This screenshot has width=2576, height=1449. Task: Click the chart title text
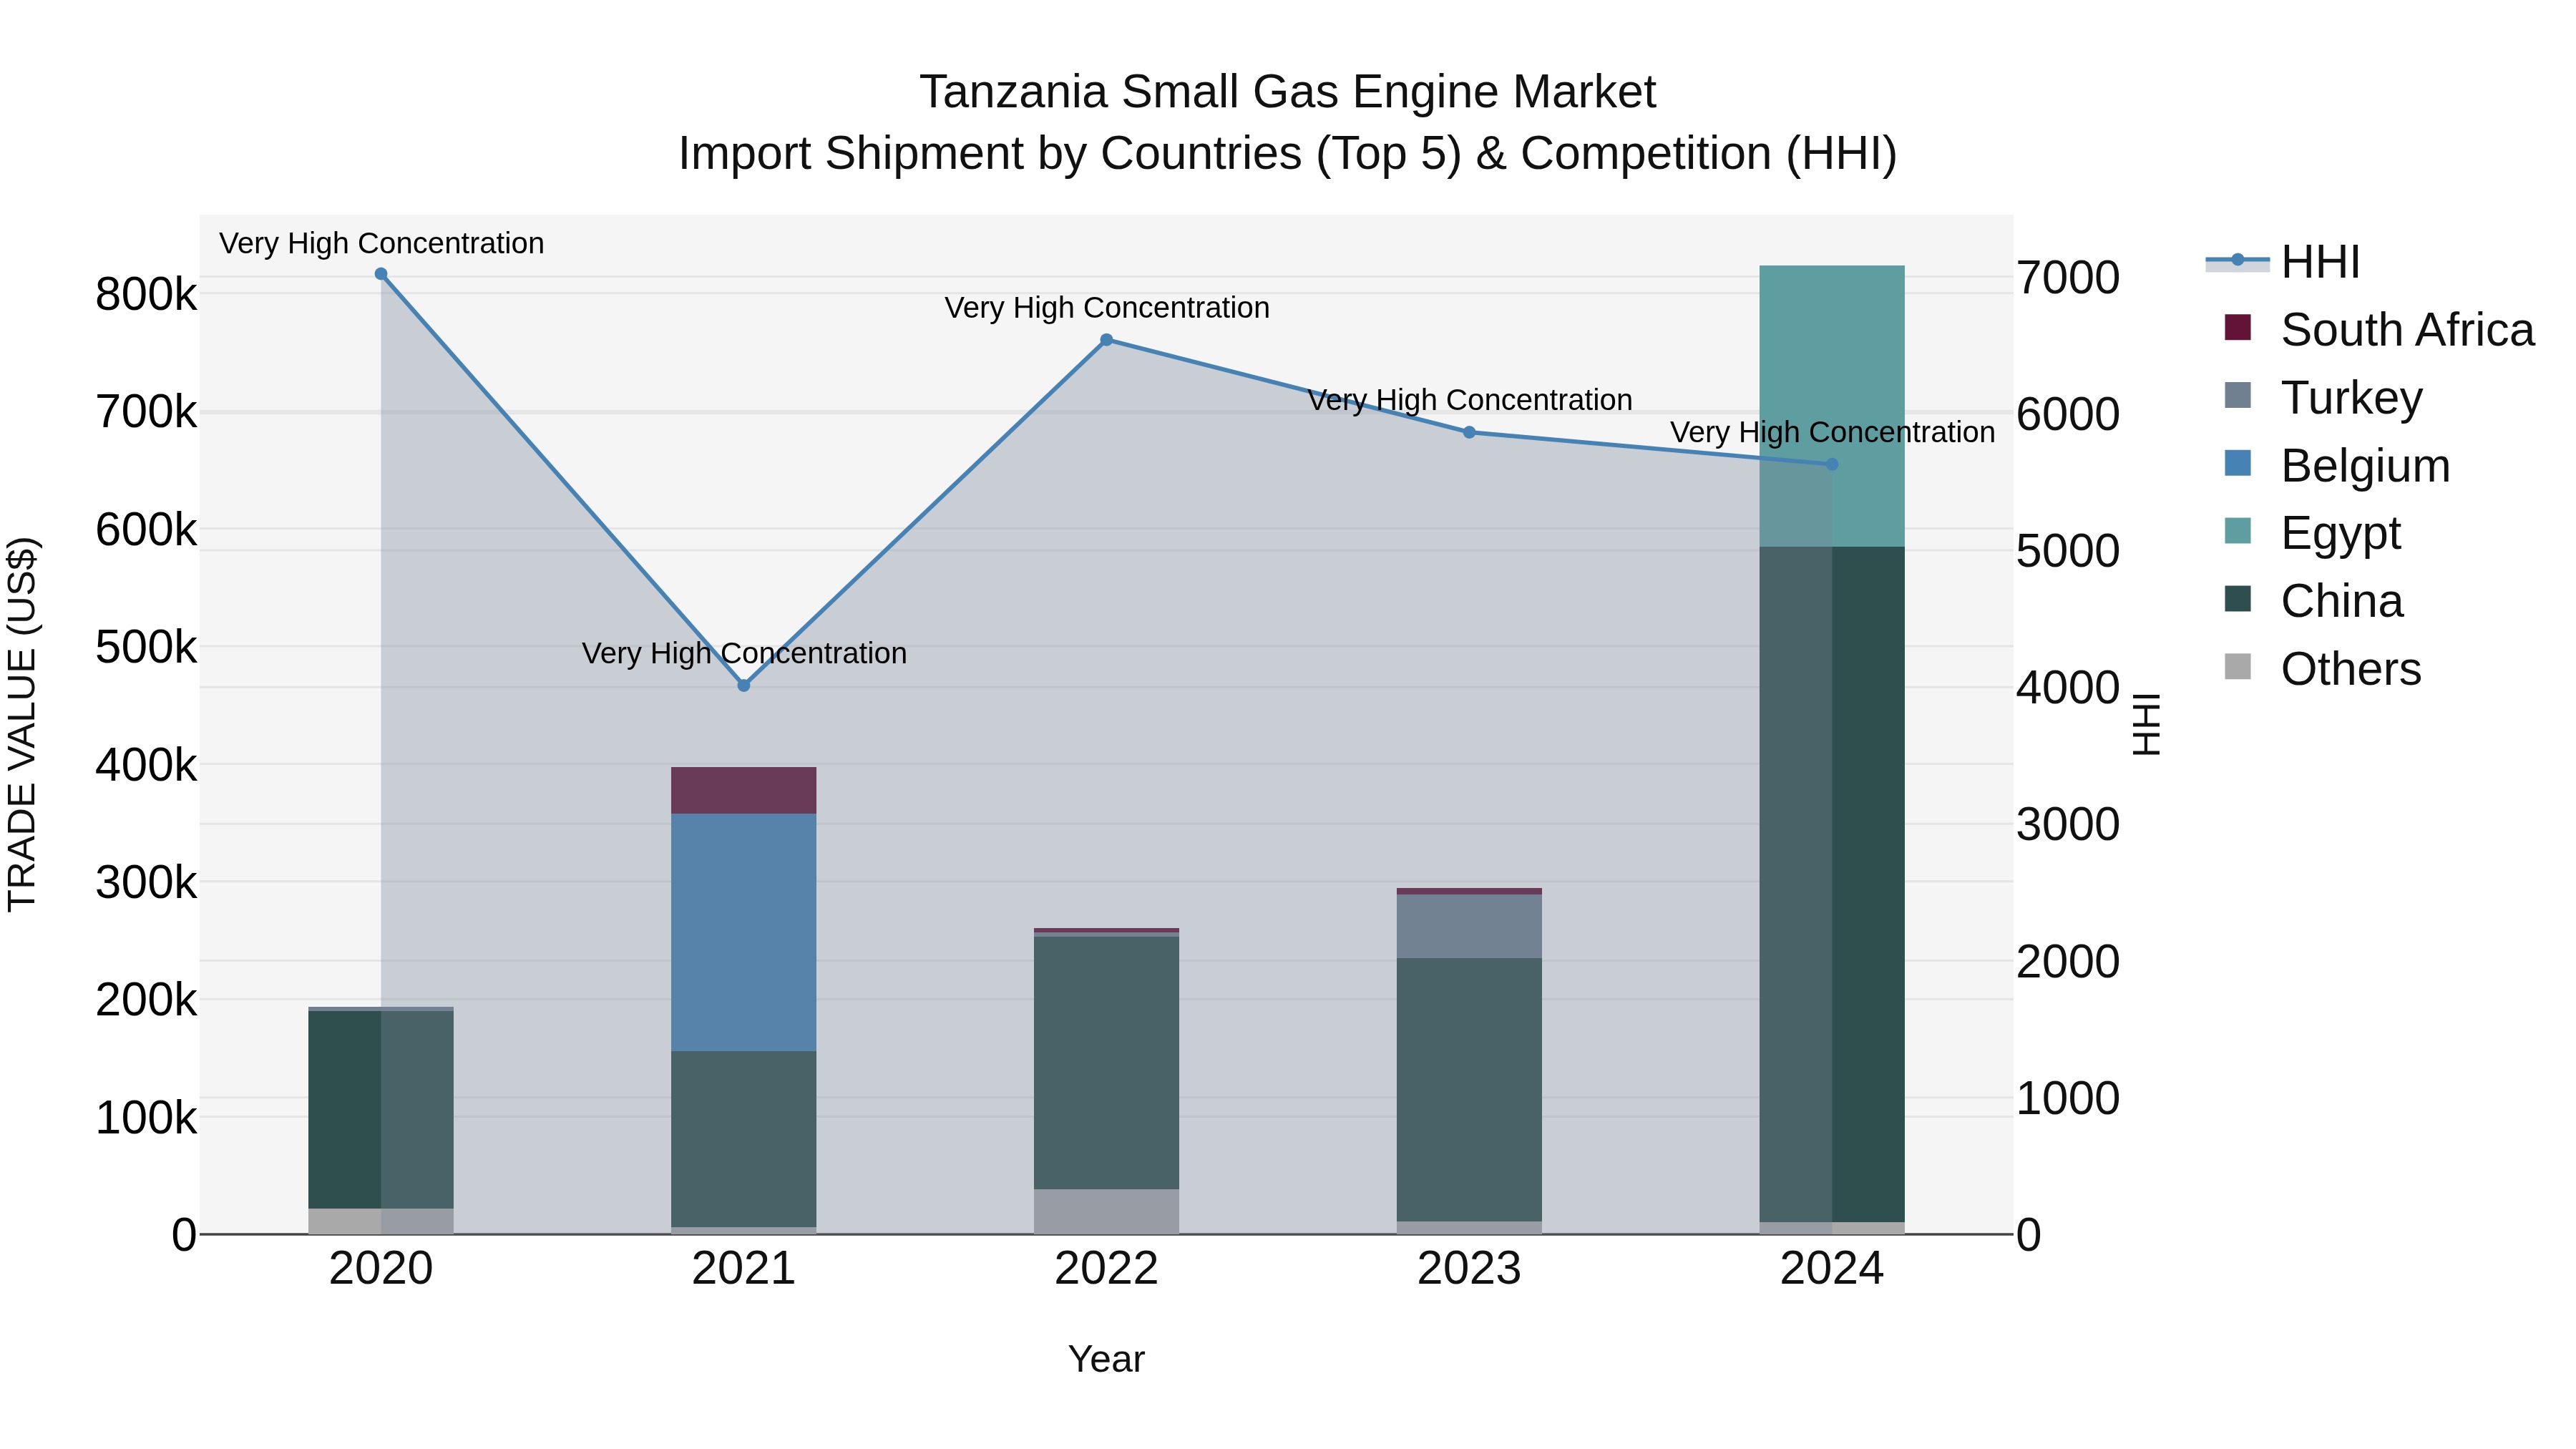[x=1288, y=122]
